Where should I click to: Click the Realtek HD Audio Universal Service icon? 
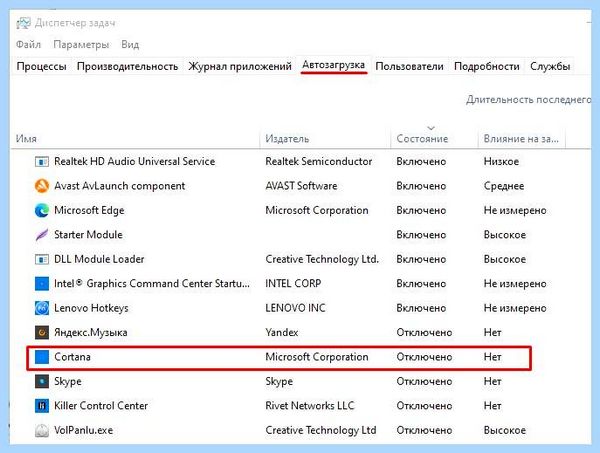[x=42, y=161]
